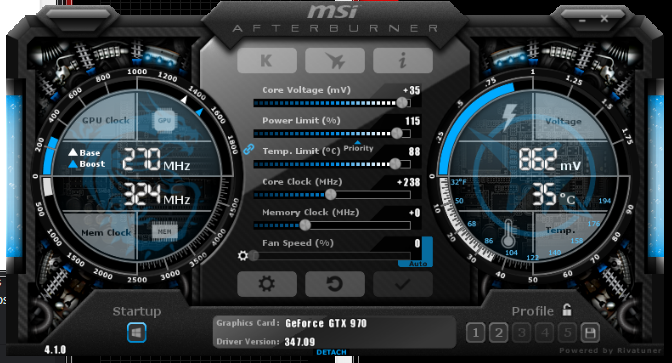The width and height of the screenshot is (672, 363).
Task: Click the Core Voltage slider handle
Action: (x=402, y=102)
